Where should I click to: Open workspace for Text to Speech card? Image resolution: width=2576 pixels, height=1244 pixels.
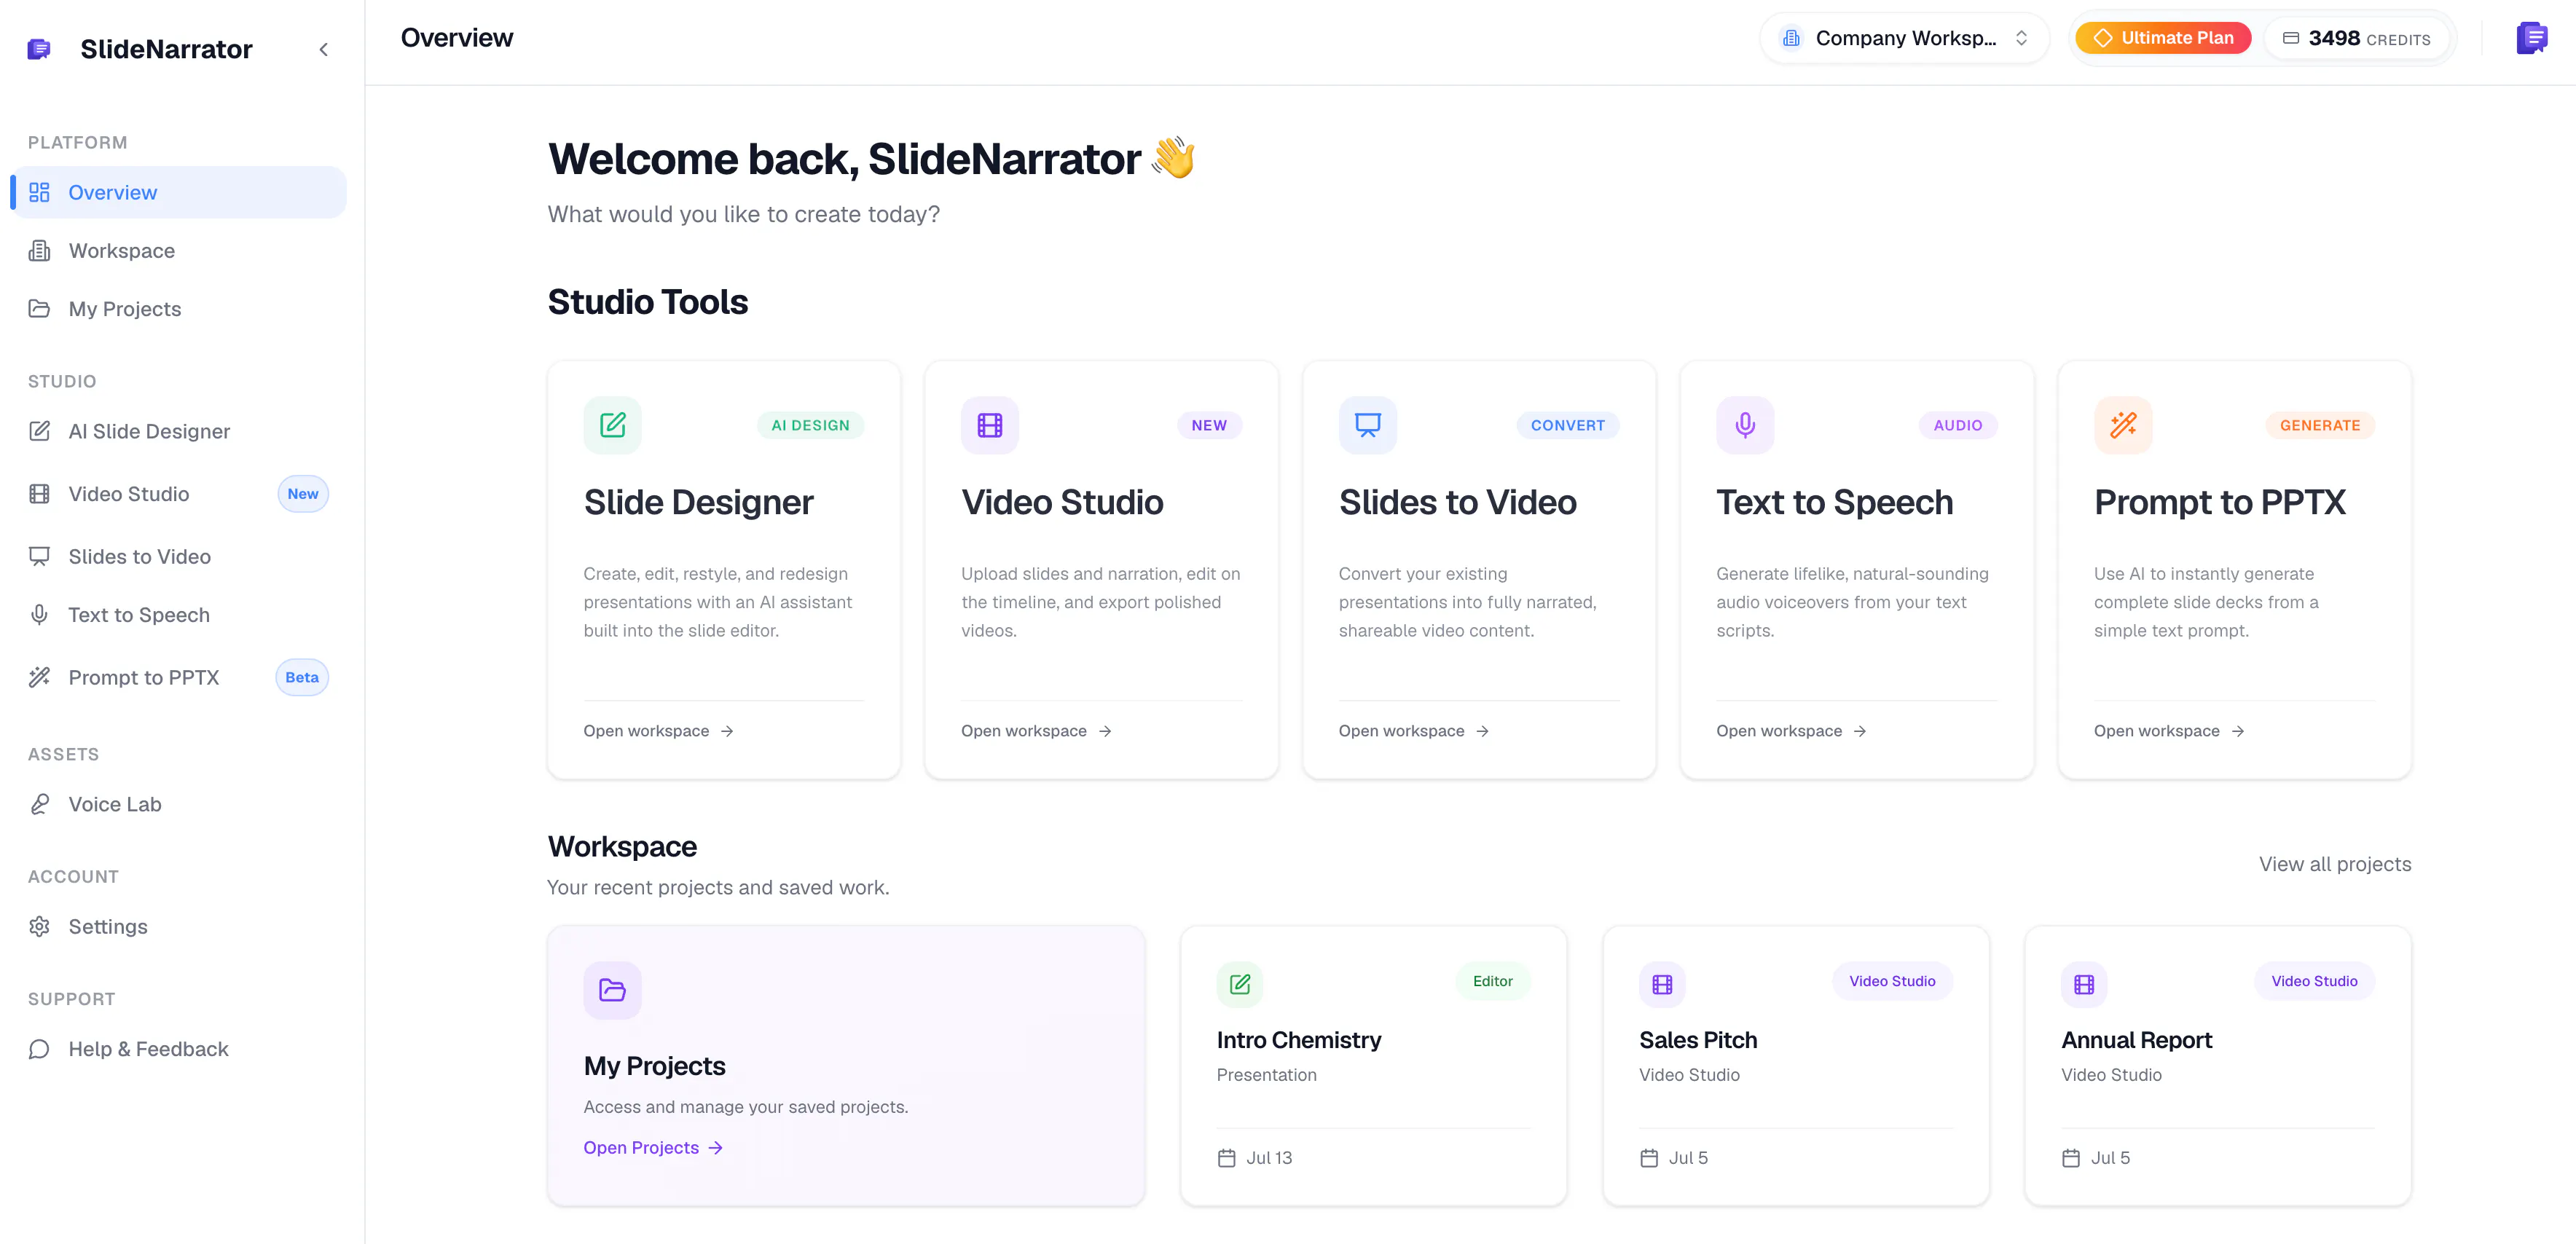tap(1792, 731)
